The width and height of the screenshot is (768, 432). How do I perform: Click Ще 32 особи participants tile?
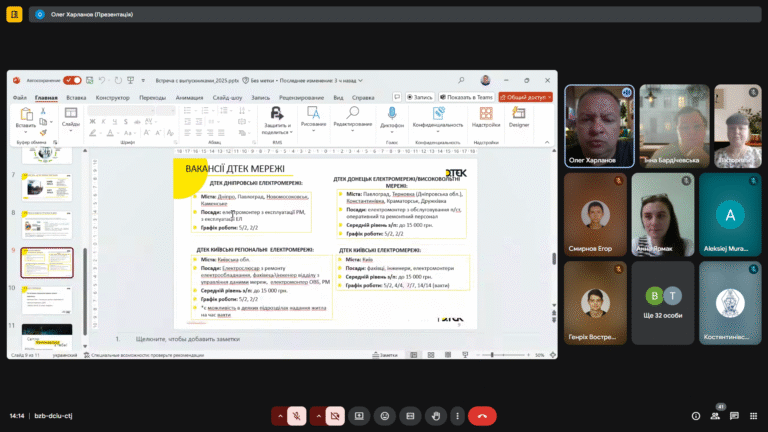(663, 303)
